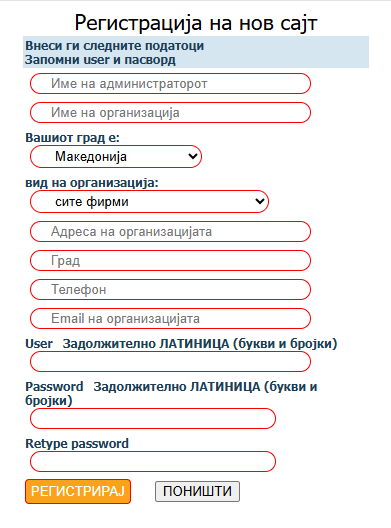Image resolution: width=391 pixels, height=528 pixels.
Task: Click the 'User Задолжително ЛАТИНИЦА' label
Action: (181, 344)
